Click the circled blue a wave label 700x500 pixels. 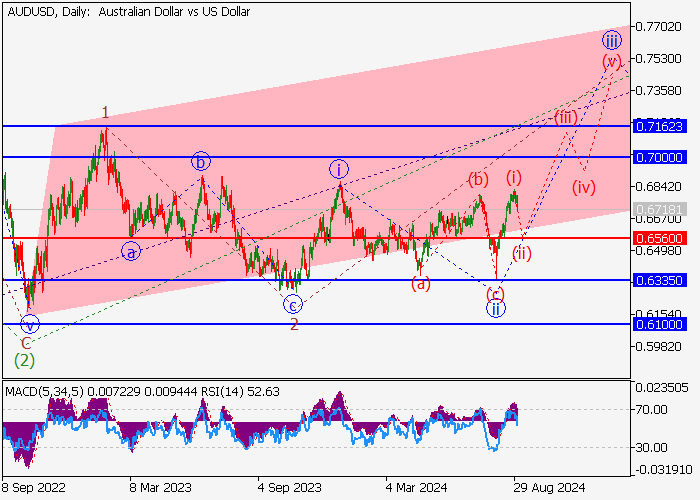(131, 252)
